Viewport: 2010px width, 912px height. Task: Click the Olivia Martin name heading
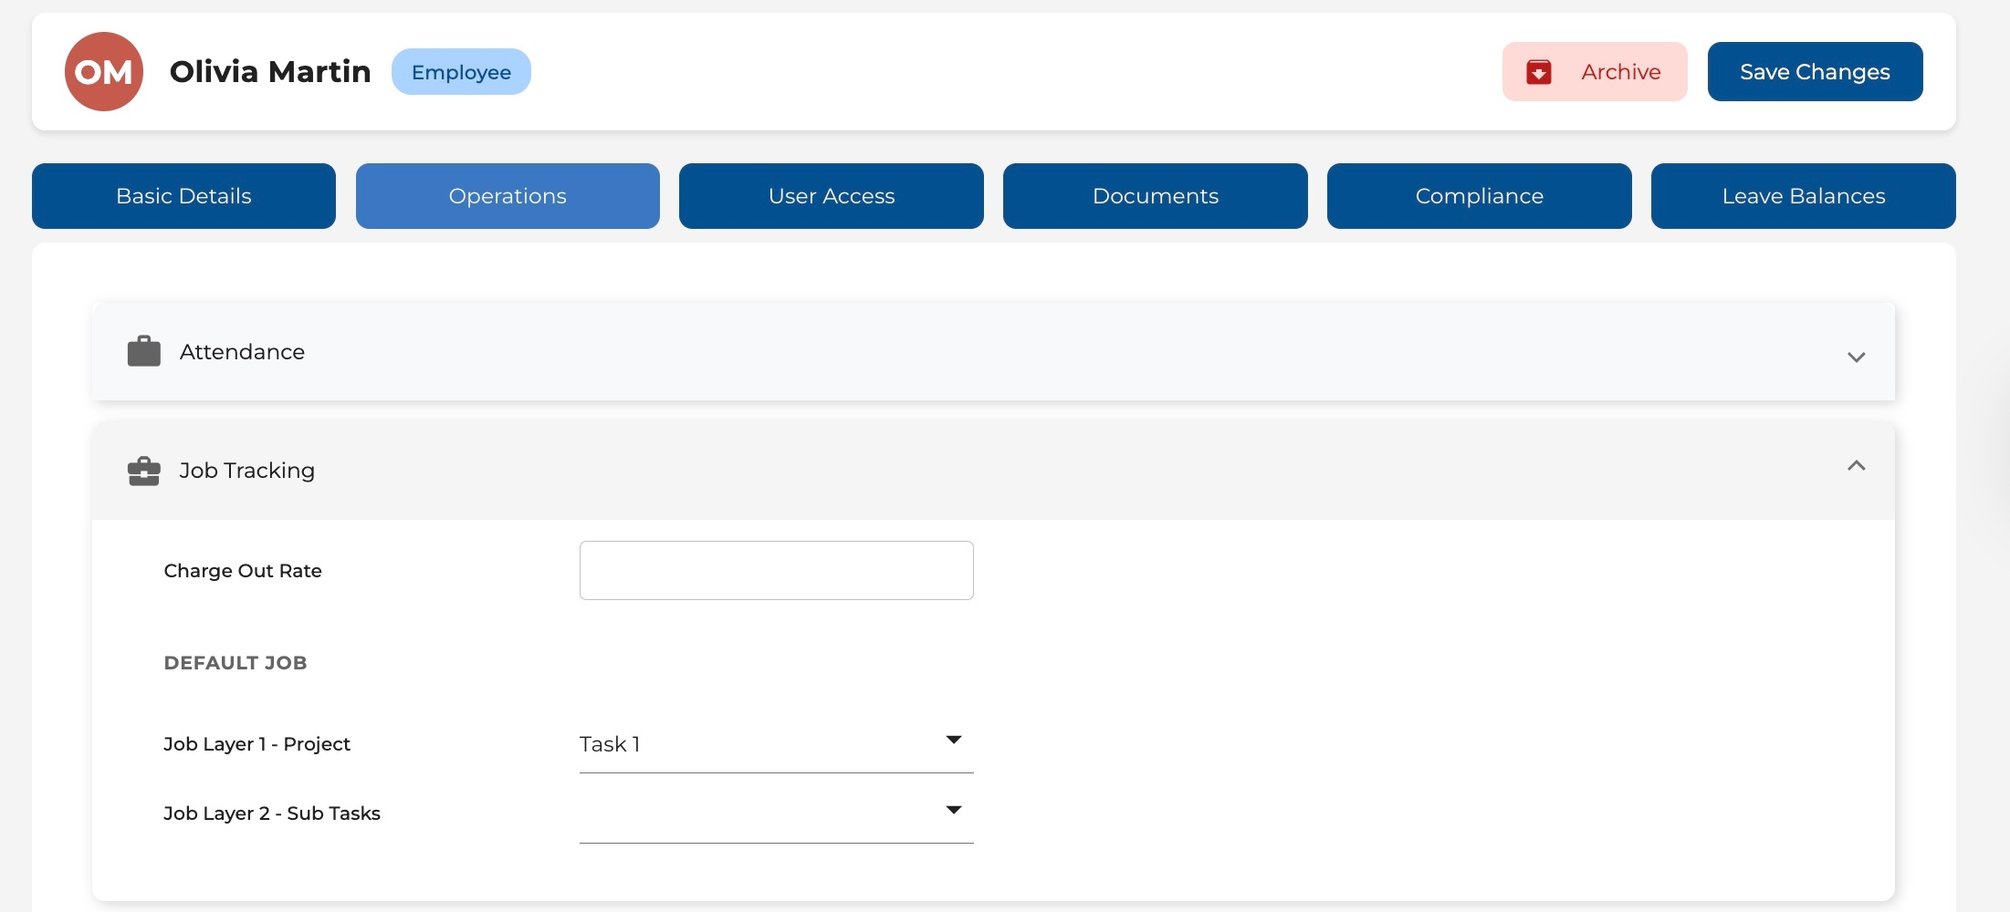click(270, 72)
